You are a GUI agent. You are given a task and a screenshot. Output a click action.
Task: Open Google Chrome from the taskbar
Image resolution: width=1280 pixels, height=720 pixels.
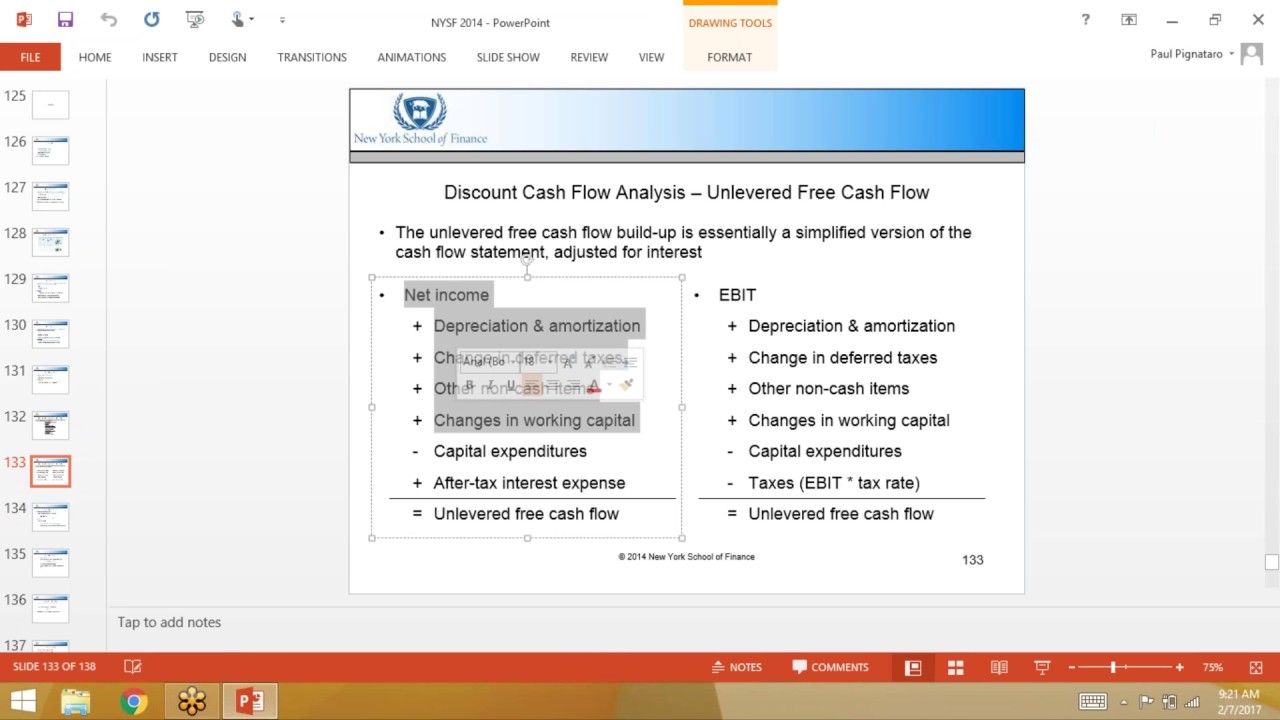133,702
